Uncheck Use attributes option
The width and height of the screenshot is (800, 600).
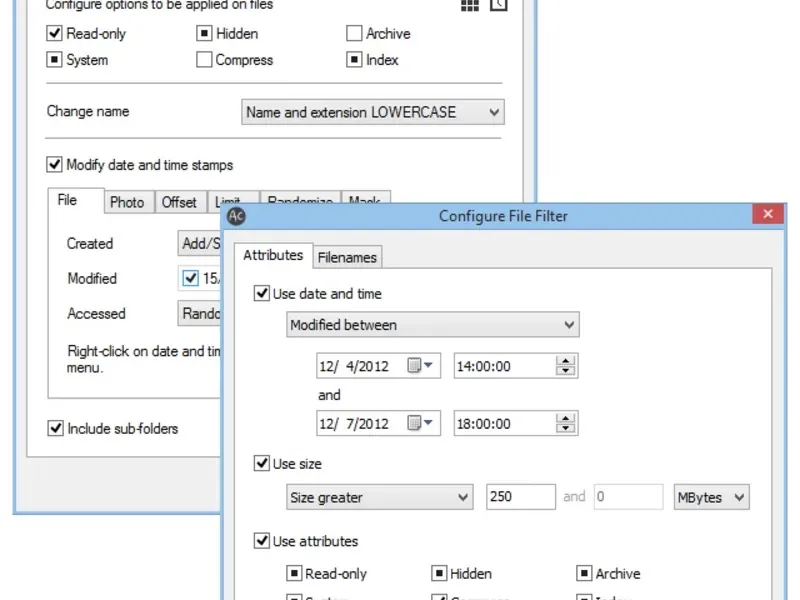pos(262,541)
